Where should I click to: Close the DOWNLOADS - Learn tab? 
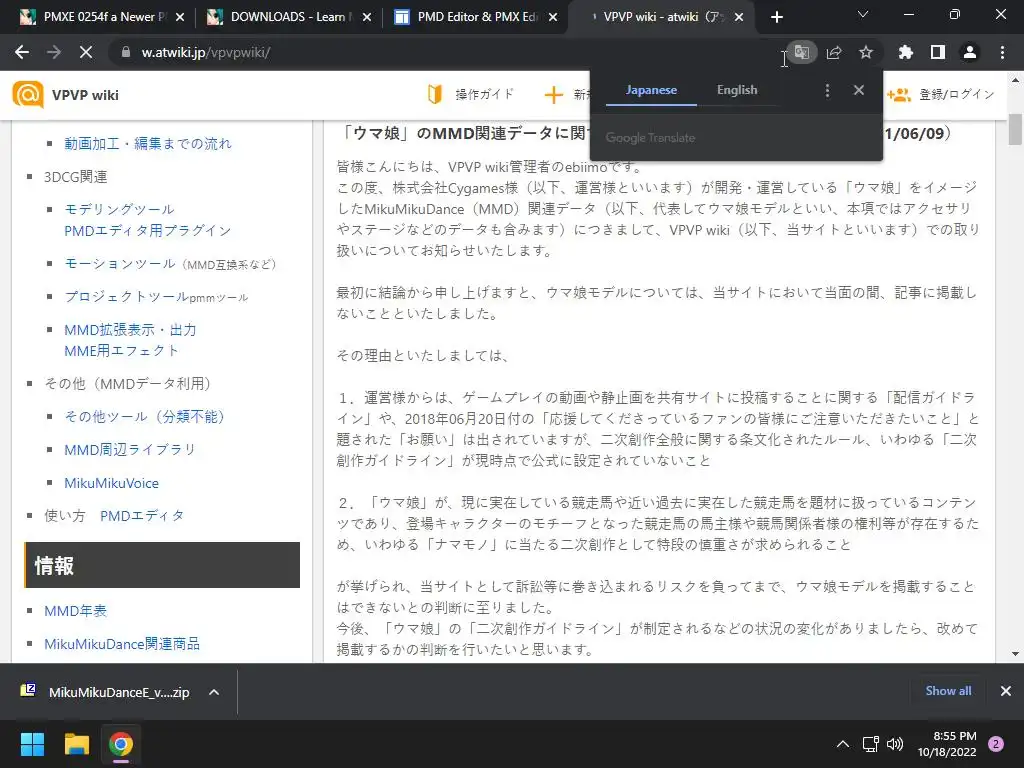[367, 17]
